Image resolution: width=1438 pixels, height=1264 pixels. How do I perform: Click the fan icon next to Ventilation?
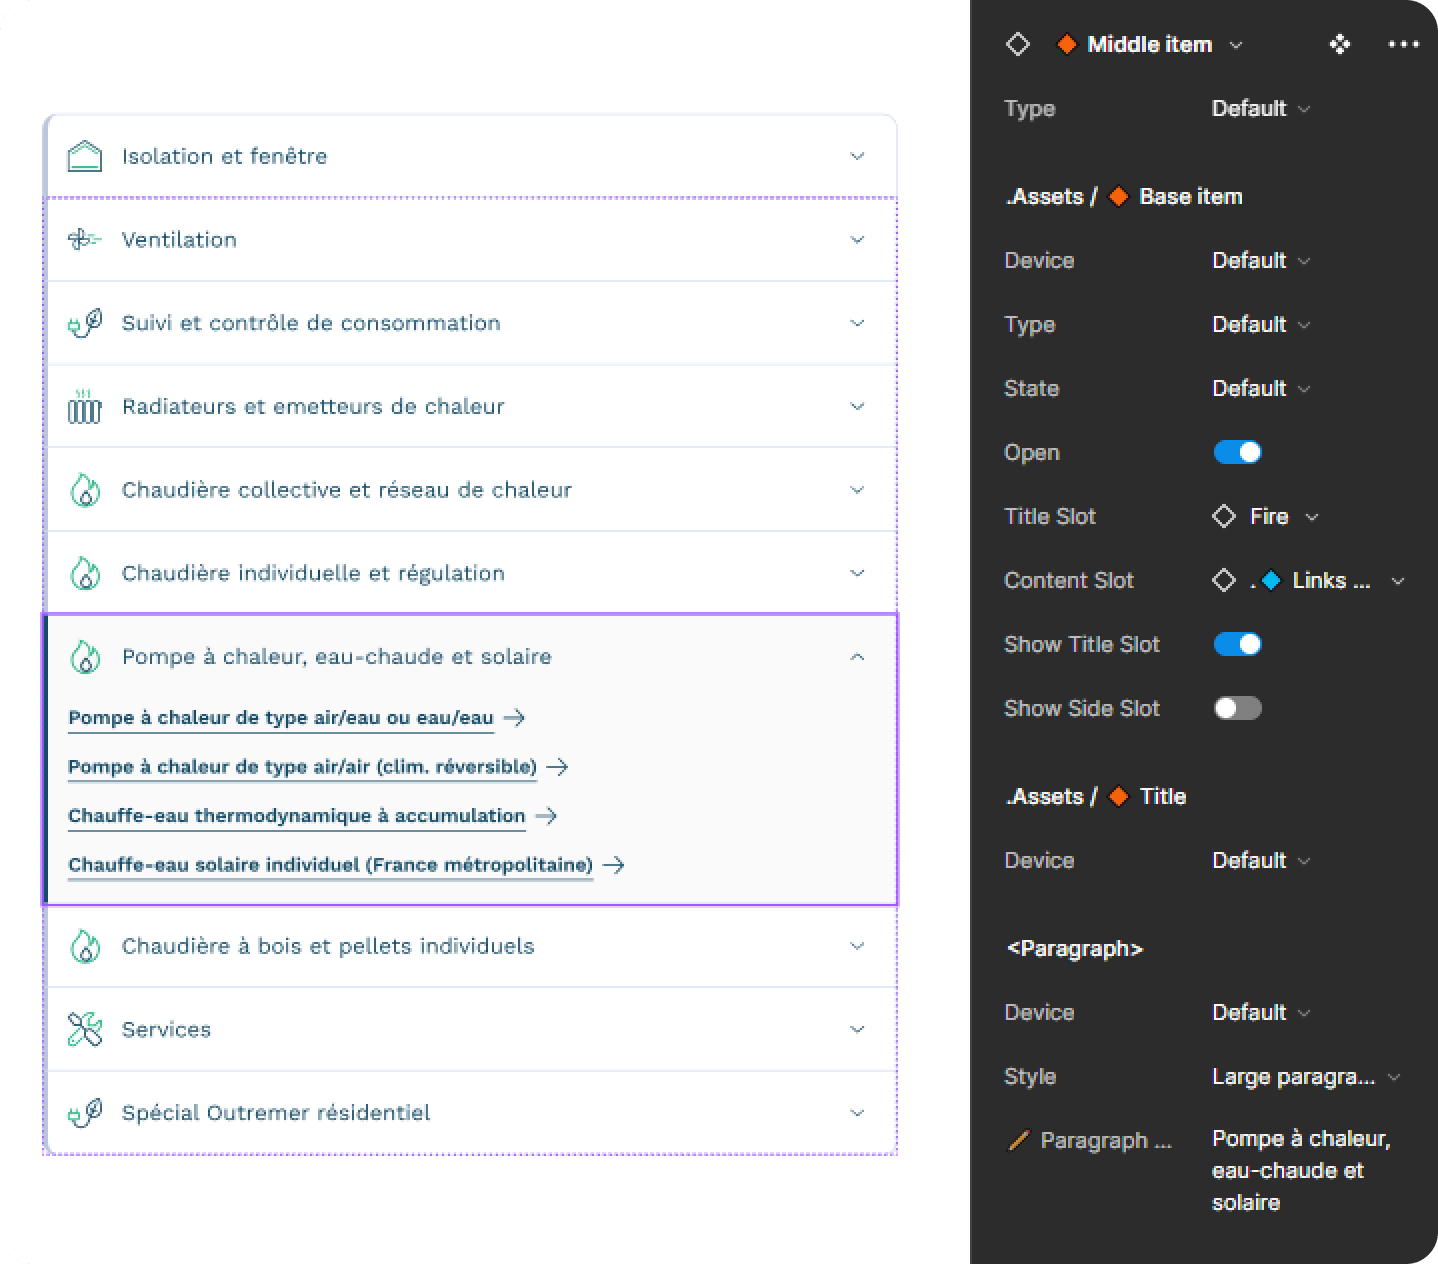(x=85, y=240)
